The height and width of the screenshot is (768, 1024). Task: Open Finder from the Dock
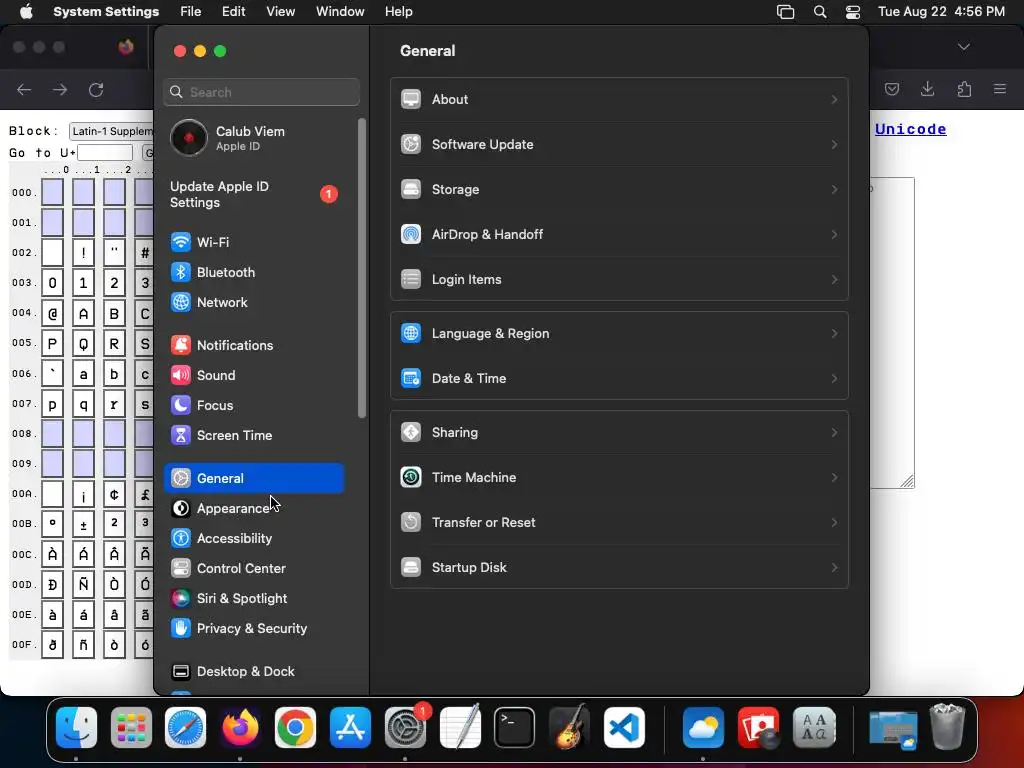coord(76,728)
